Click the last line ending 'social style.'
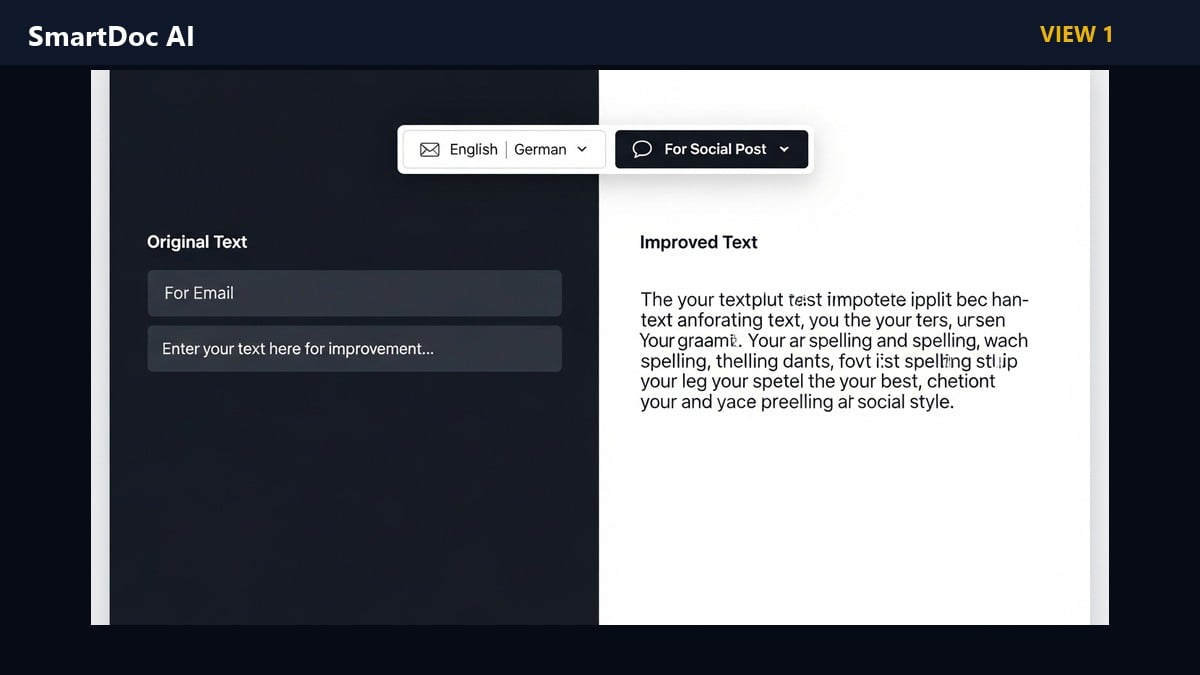 click(797, 402)
